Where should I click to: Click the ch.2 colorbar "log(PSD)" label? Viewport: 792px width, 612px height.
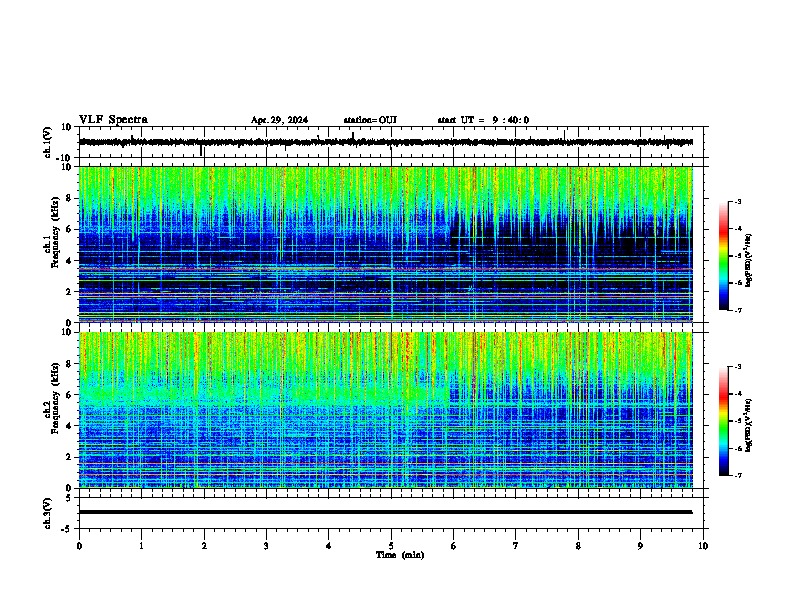pos(749,426)
